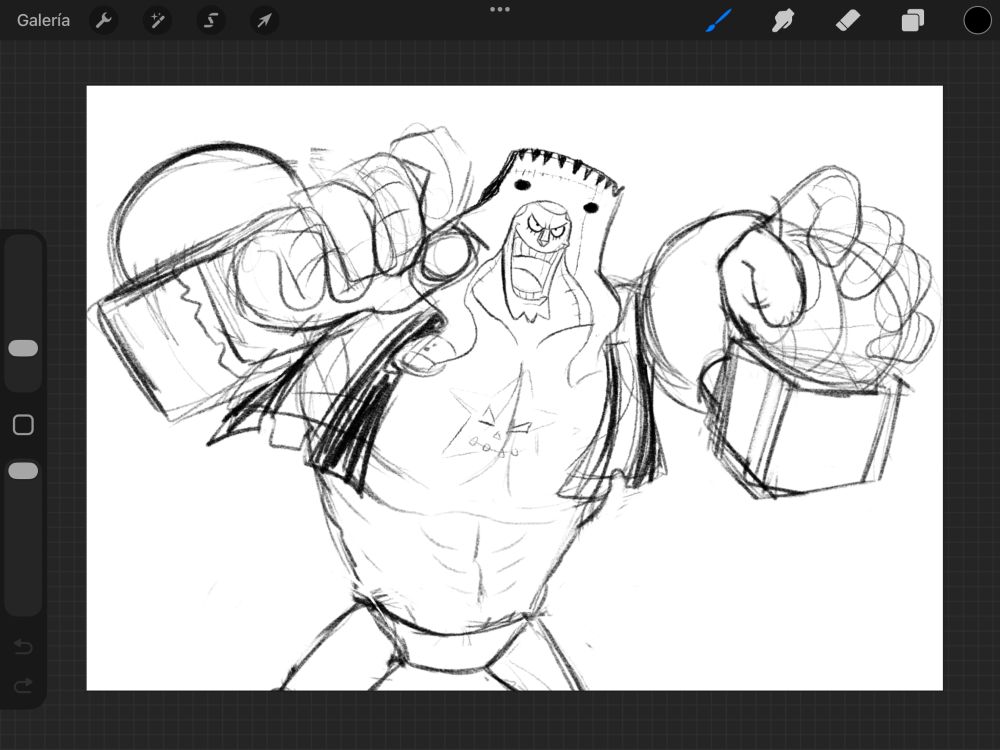Click the Redo arrow
The width and height of the screenshot is (1000, 750).
(24, 686)
